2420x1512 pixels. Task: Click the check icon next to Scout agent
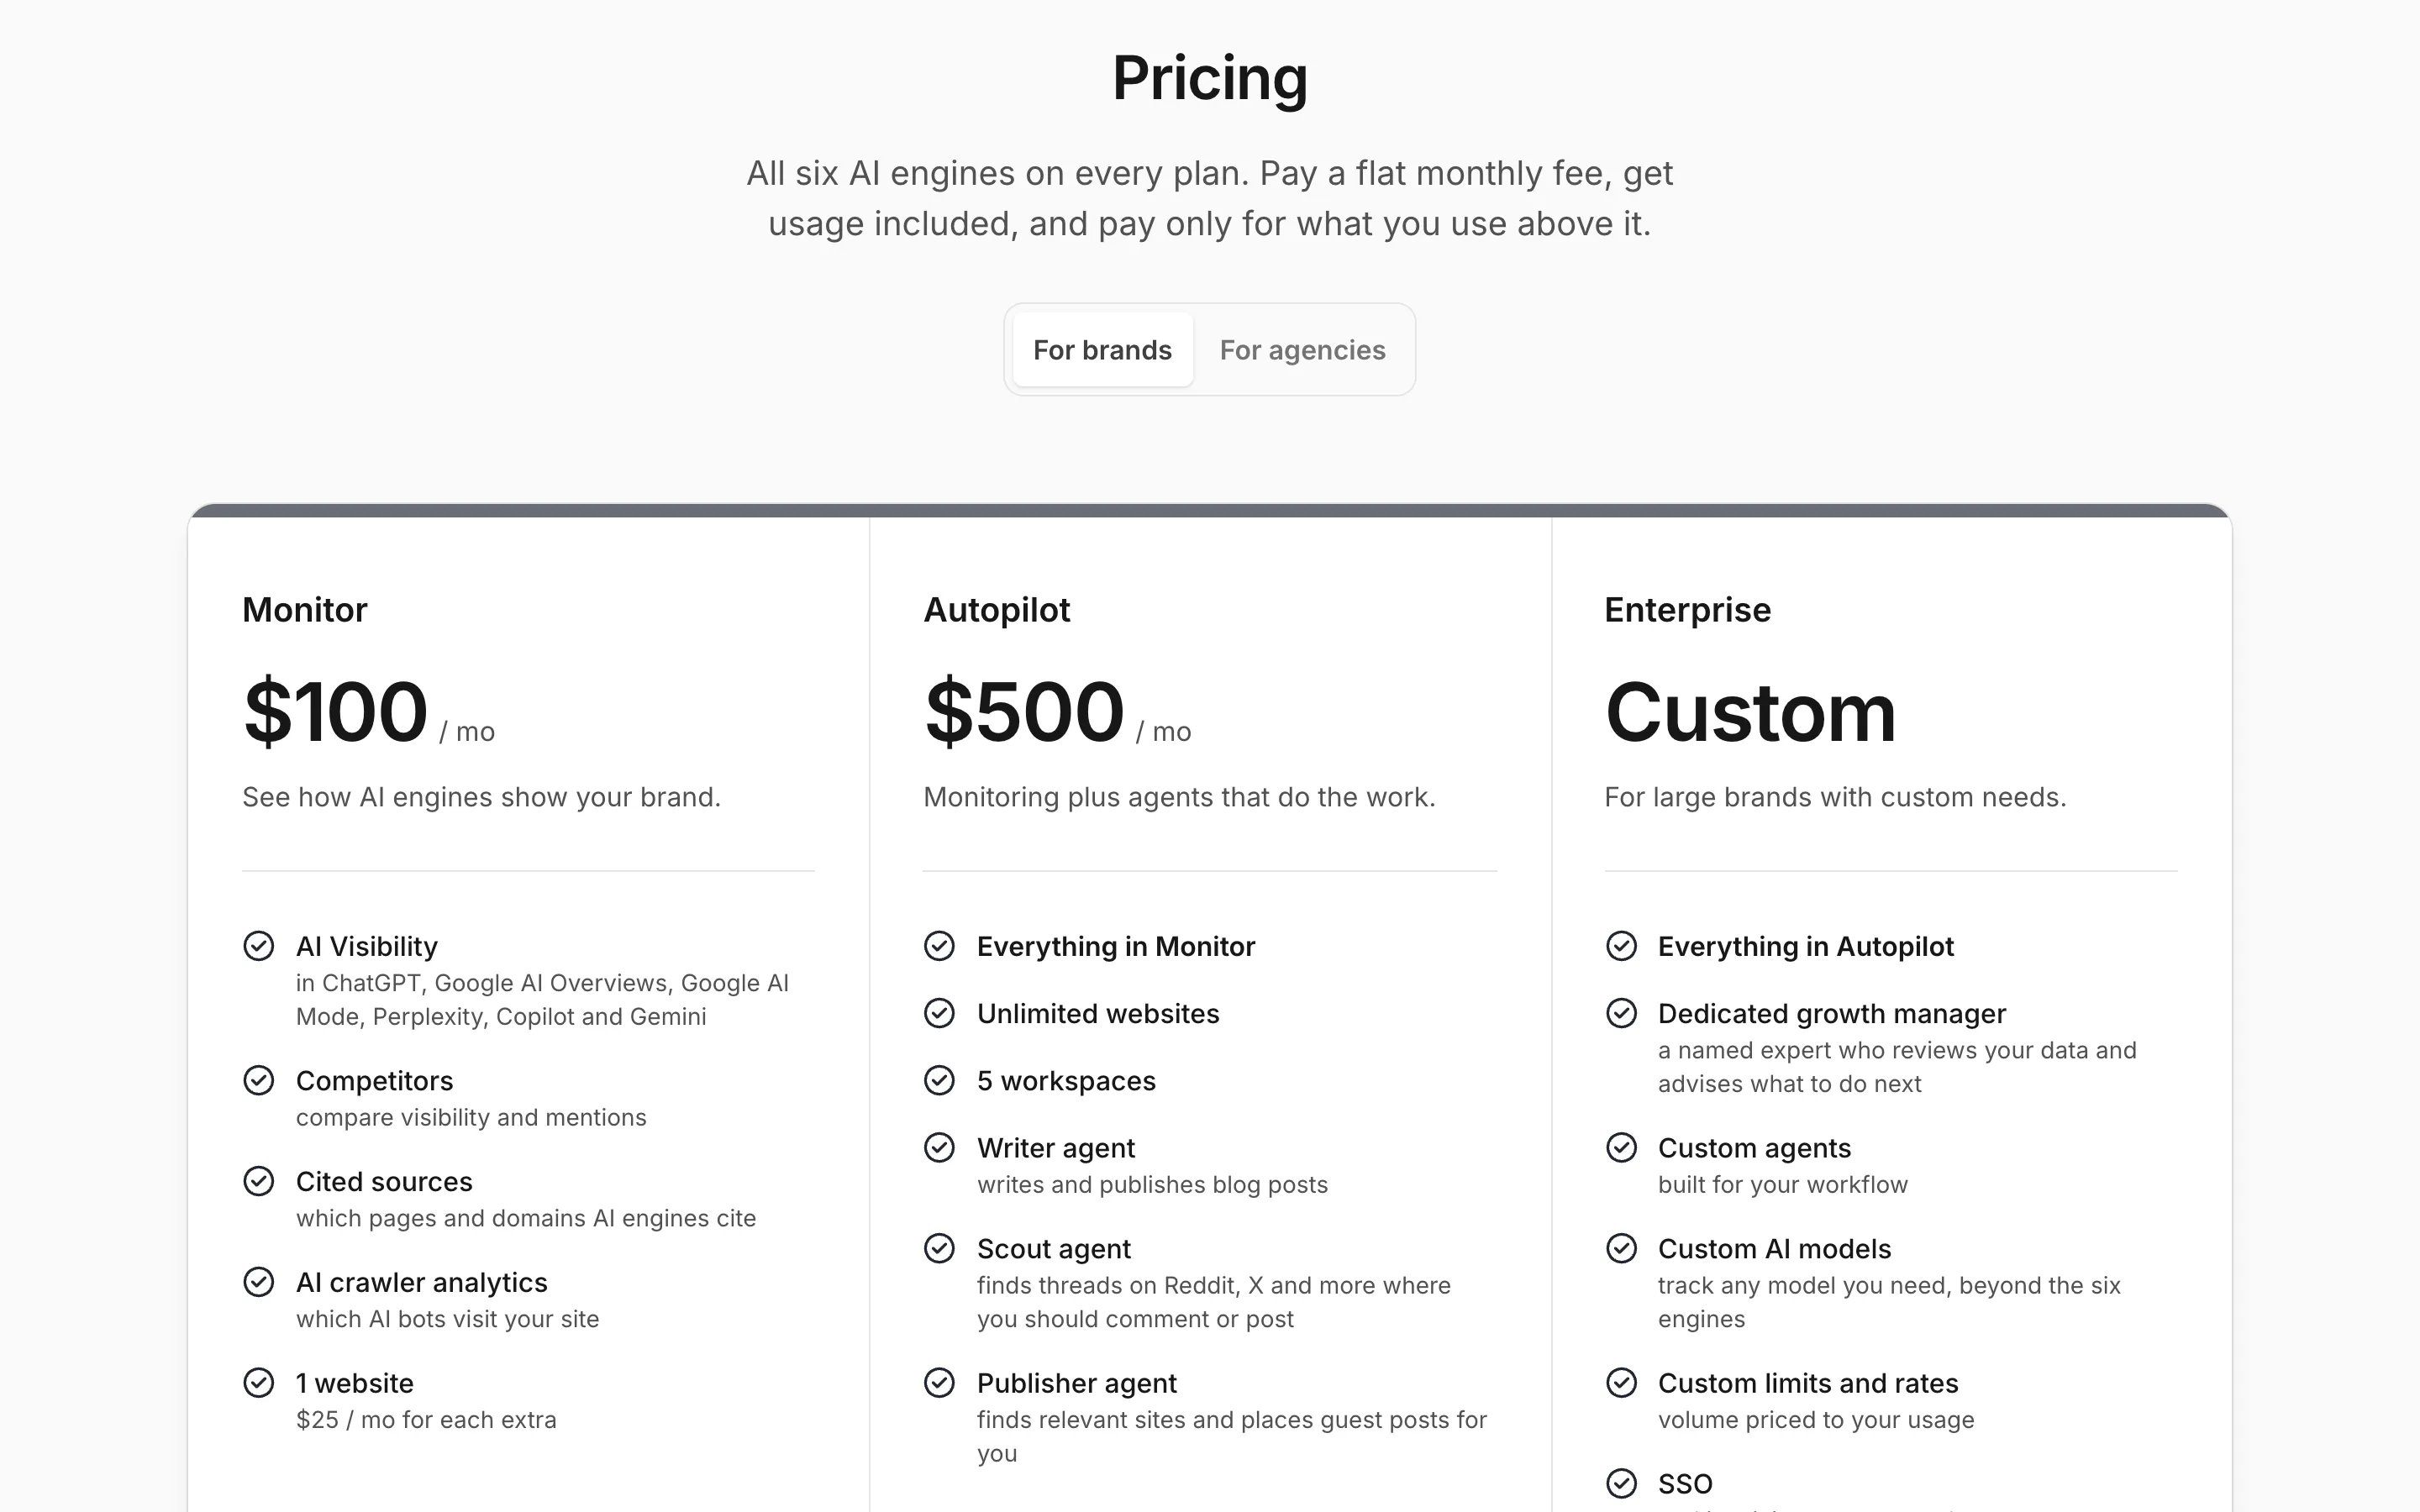pos(939,1249)
